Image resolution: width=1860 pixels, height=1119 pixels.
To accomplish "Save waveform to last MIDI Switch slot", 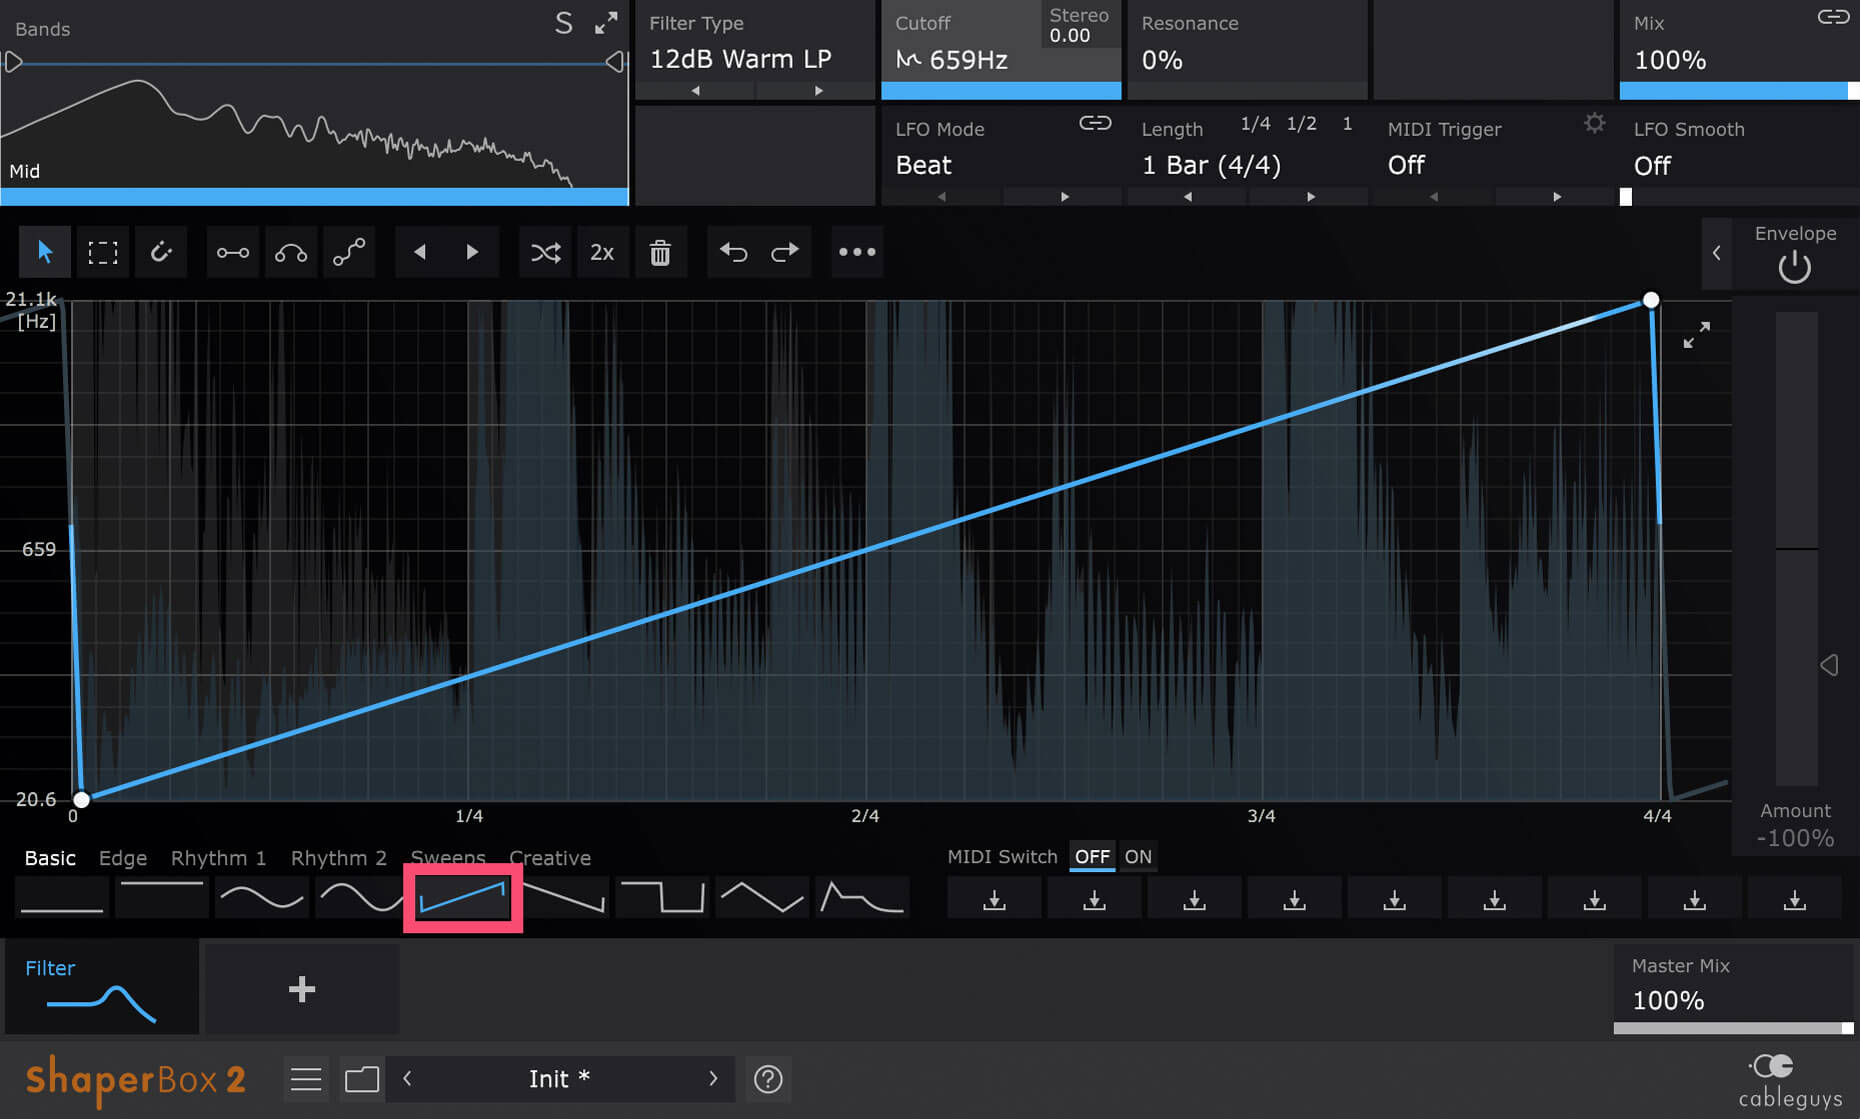I will click(1795, 898).
